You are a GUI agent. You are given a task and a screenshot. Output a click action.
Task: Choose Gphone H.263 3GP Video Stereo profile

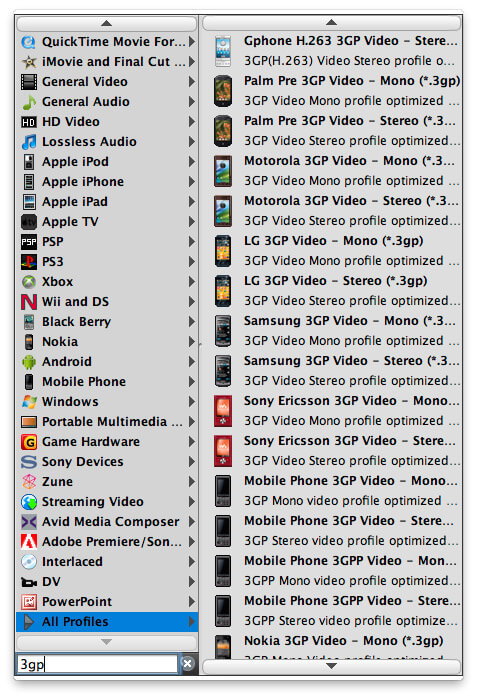pos(332,50)
